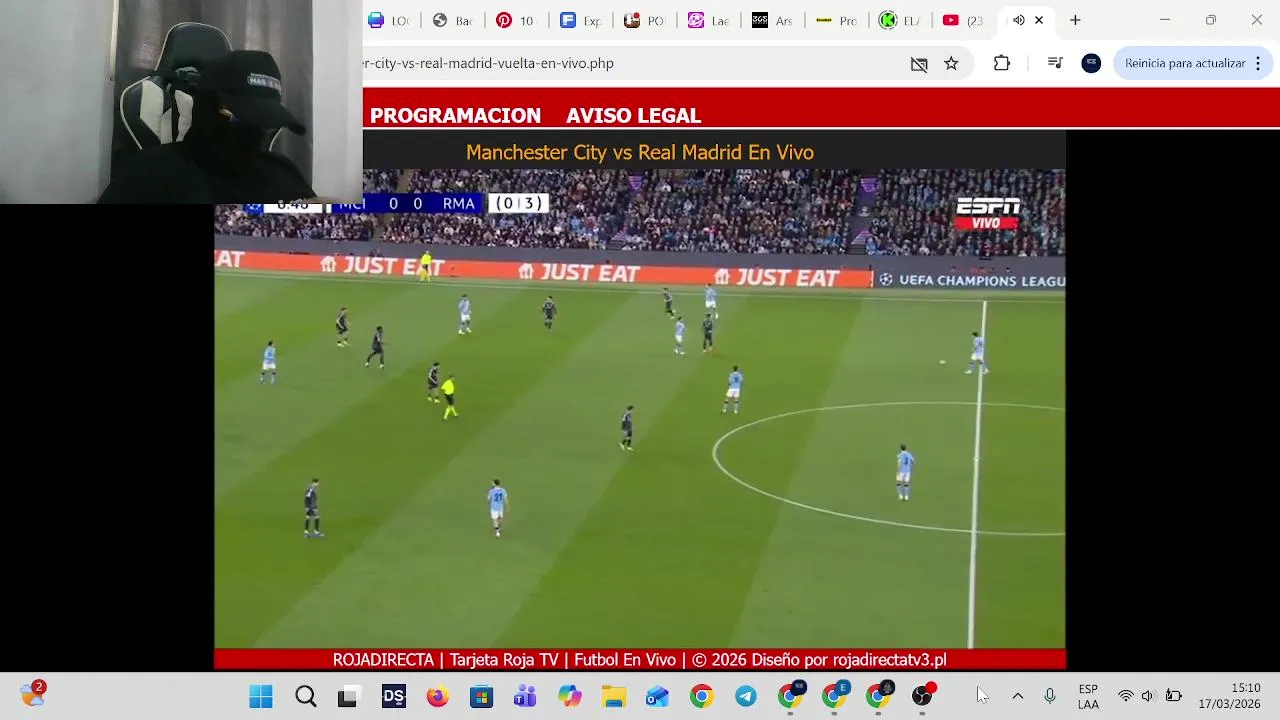The height and width of the screenshot is (720, 1280).
Task: Switch to the YouTube browser tab
Action: coord(963,20)
